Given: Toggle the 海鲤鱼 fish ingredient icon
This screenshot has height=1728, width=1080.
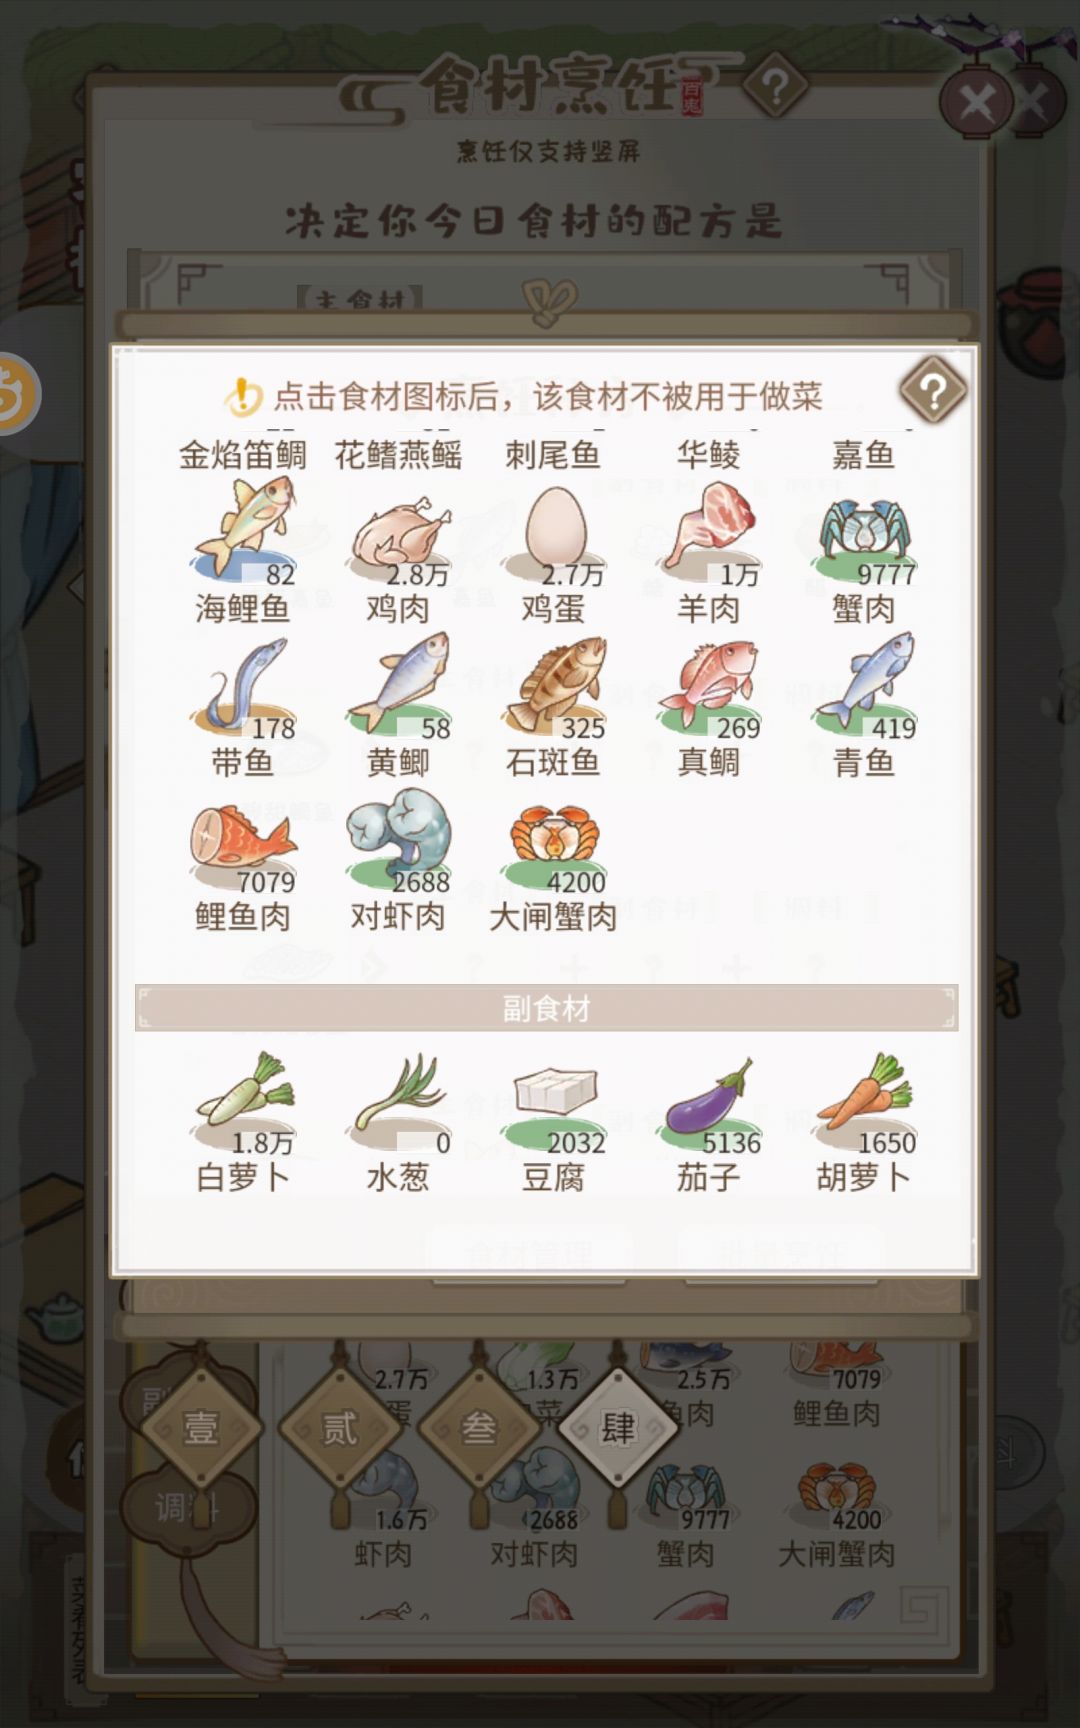Looking at the screenshot, I should (243, 530).
